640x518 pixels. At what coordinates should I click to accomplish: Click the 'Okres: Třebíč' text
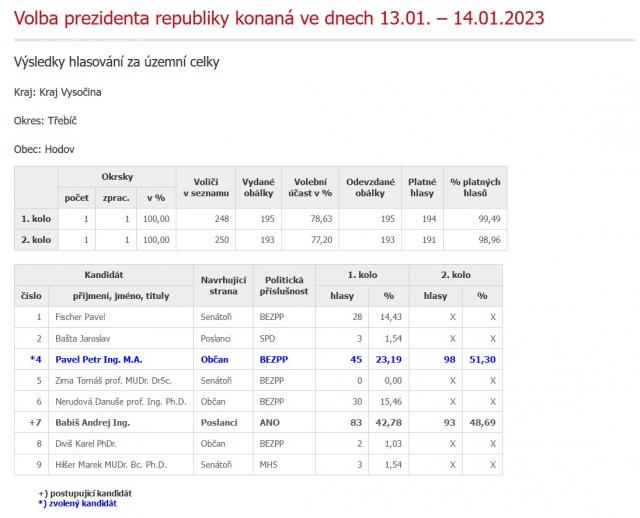45,120
